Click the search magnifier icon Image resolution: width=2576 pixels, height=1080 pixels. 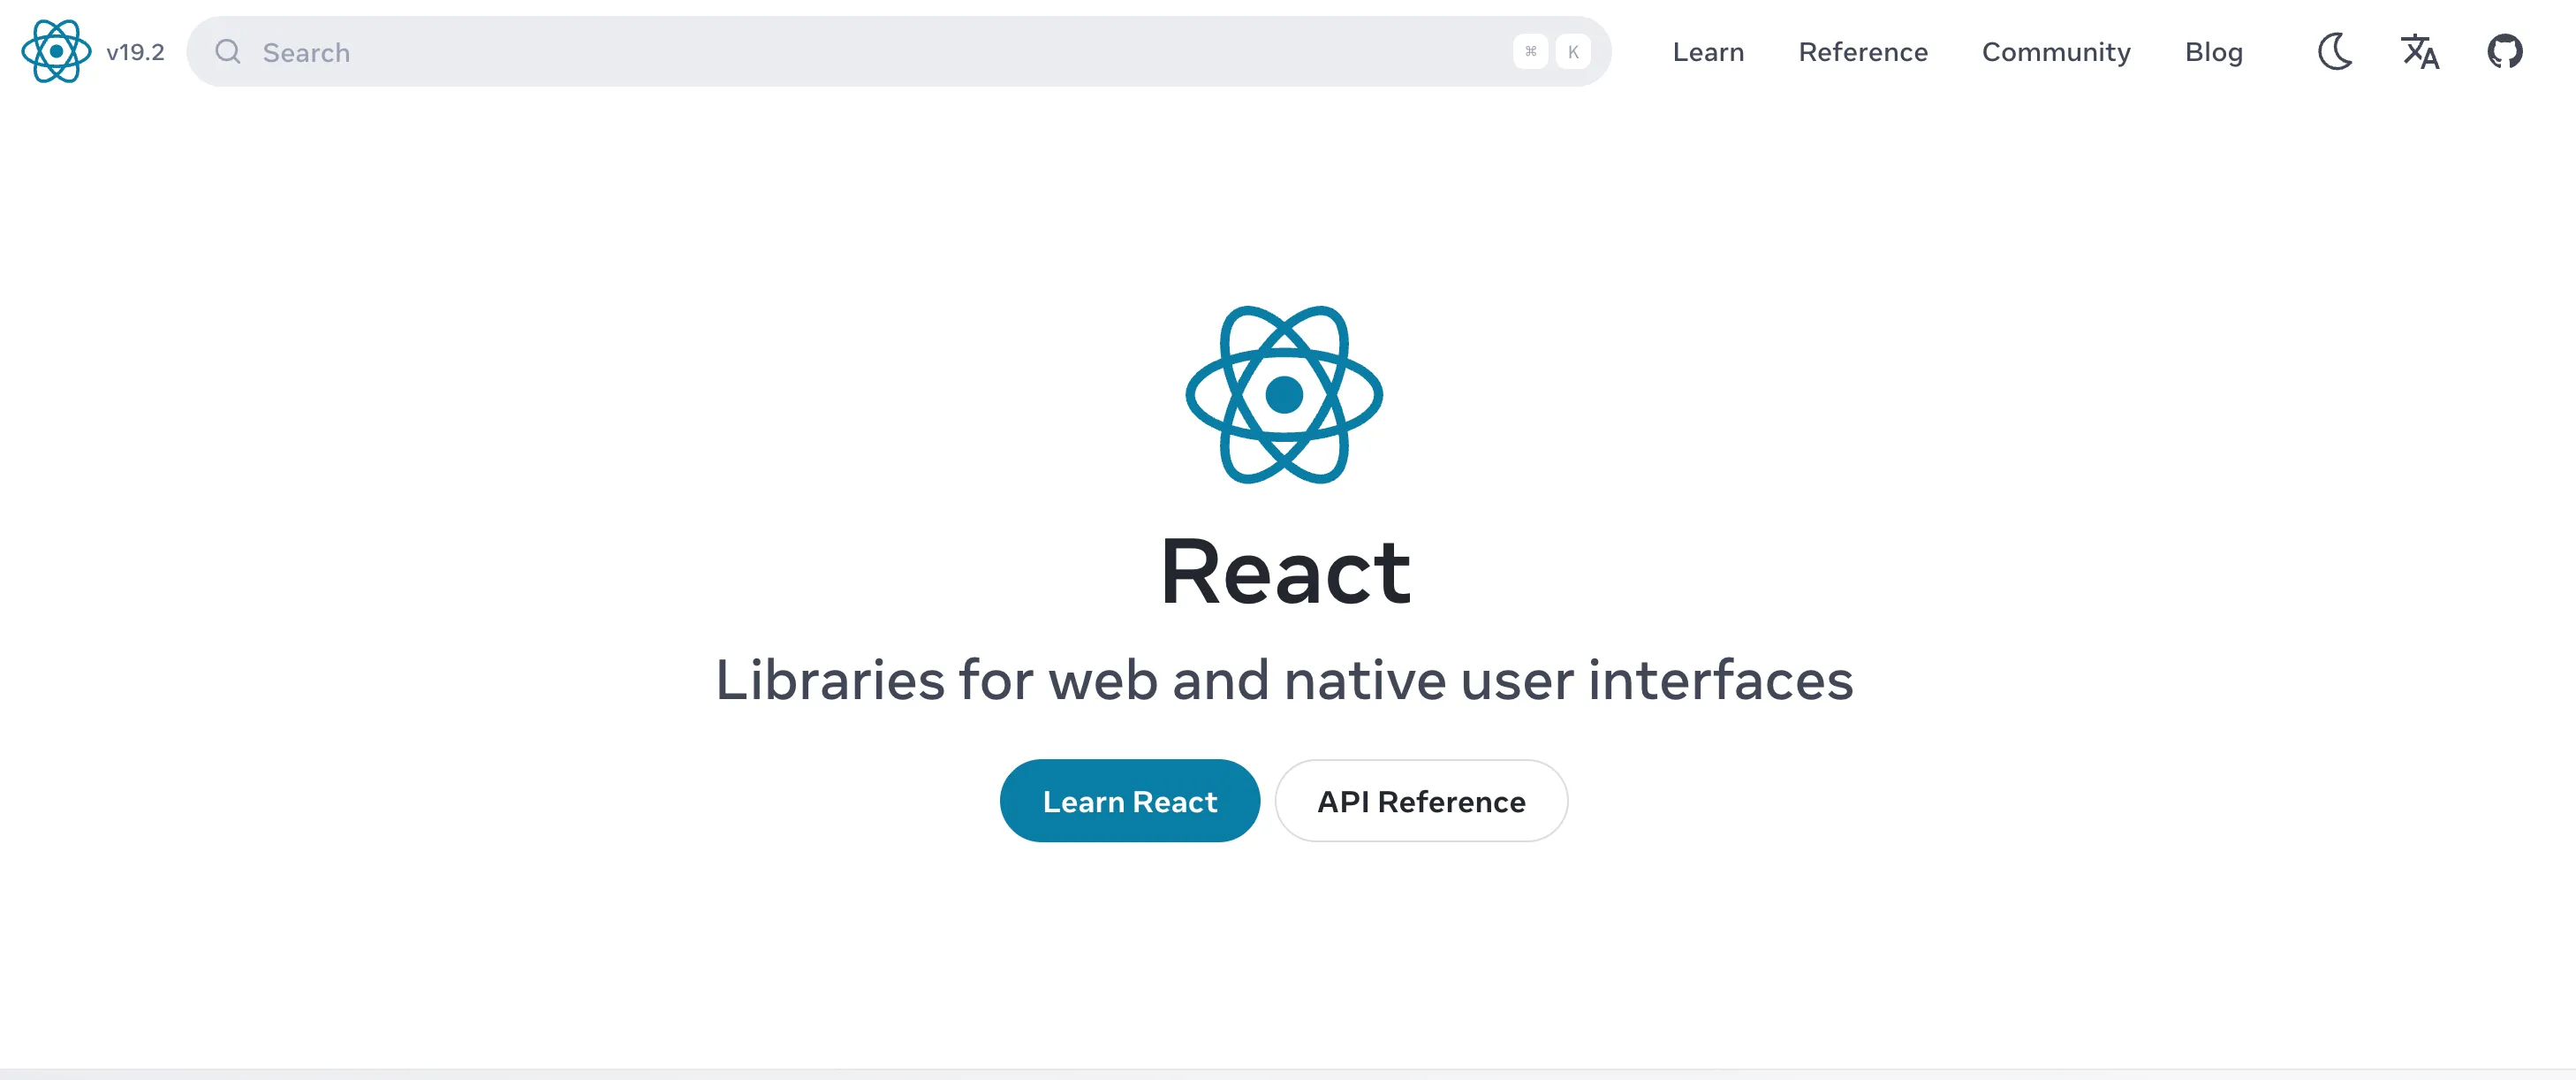click(x=228, y=52)
